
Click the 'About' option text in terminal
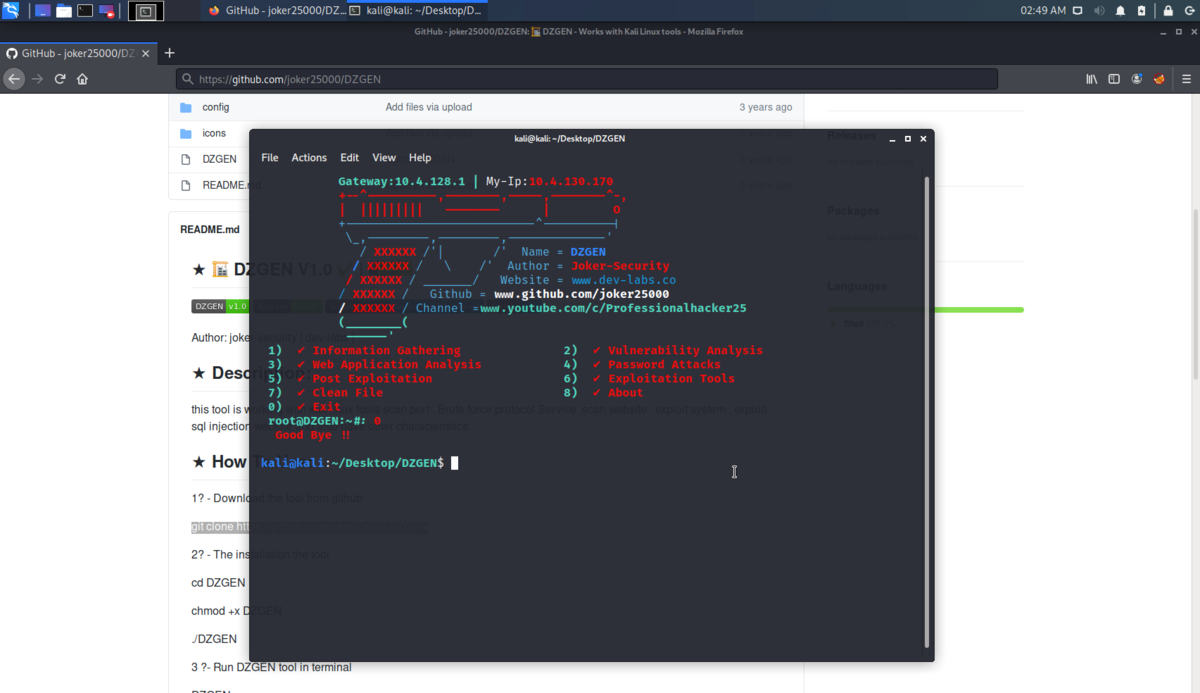pos(626,393)
